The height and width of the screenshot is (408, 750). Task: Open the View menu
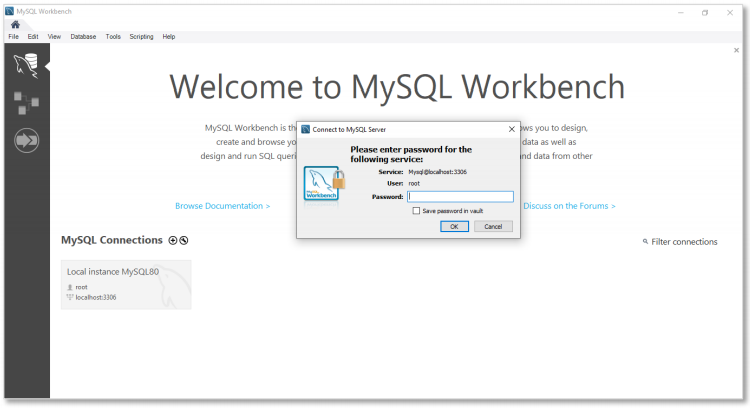pos(54,36)
